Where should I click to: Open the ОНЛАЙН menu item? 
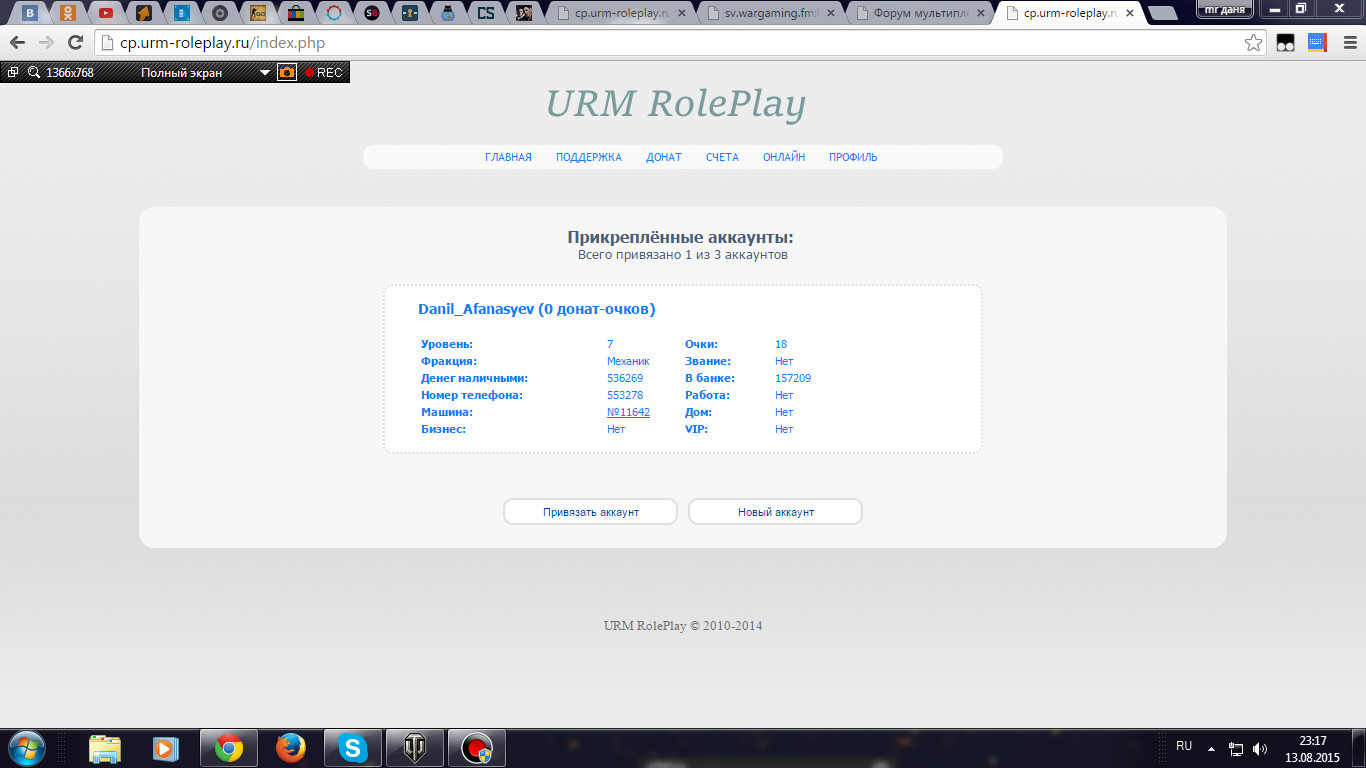pos(784,157)
